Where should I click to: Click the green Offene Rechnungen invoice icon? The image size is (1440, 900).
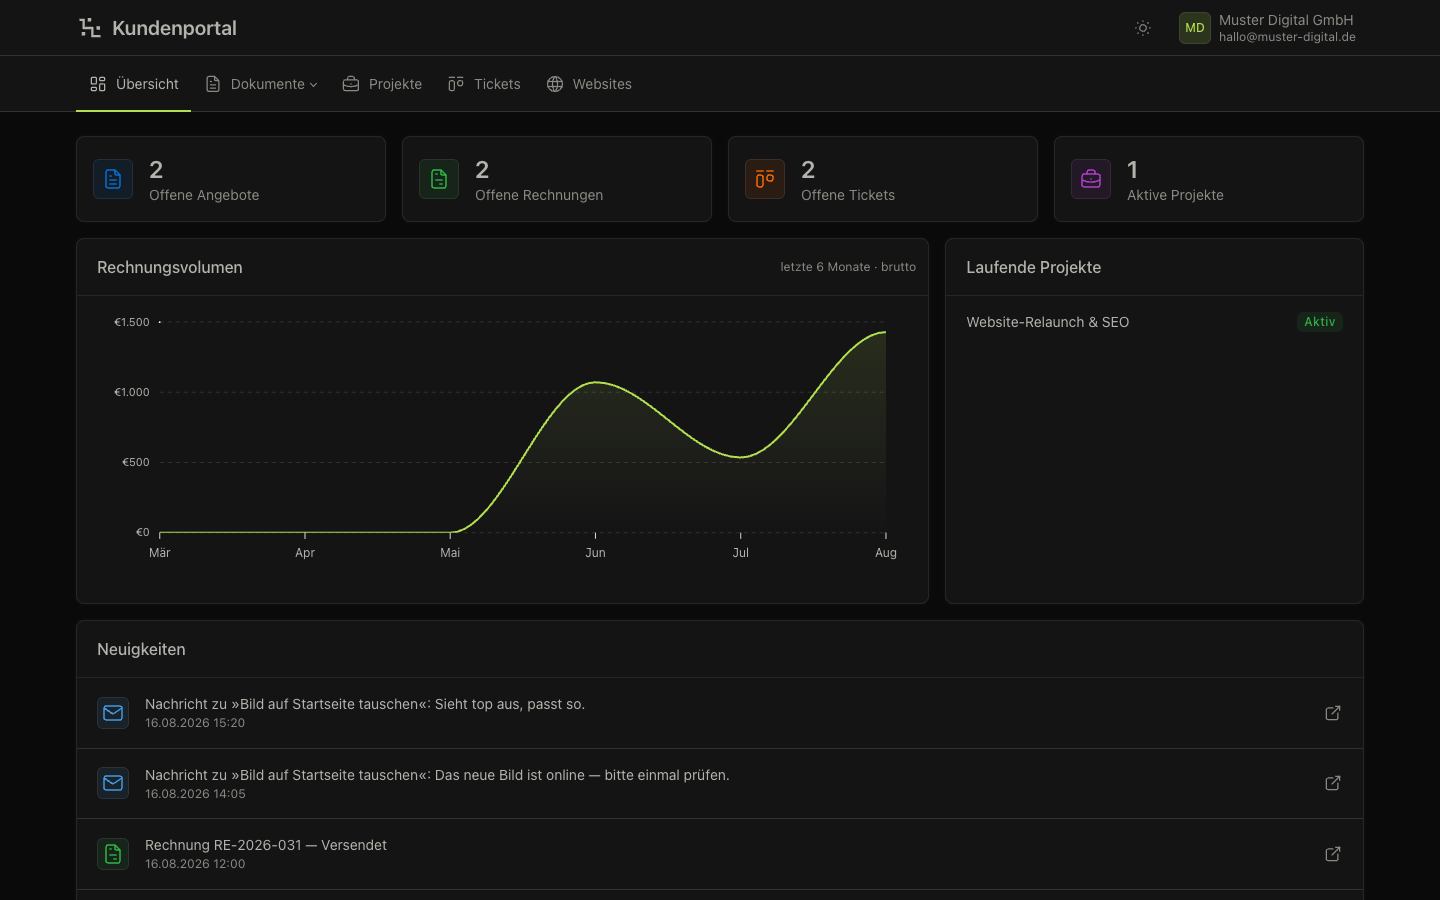click(439, 179)
